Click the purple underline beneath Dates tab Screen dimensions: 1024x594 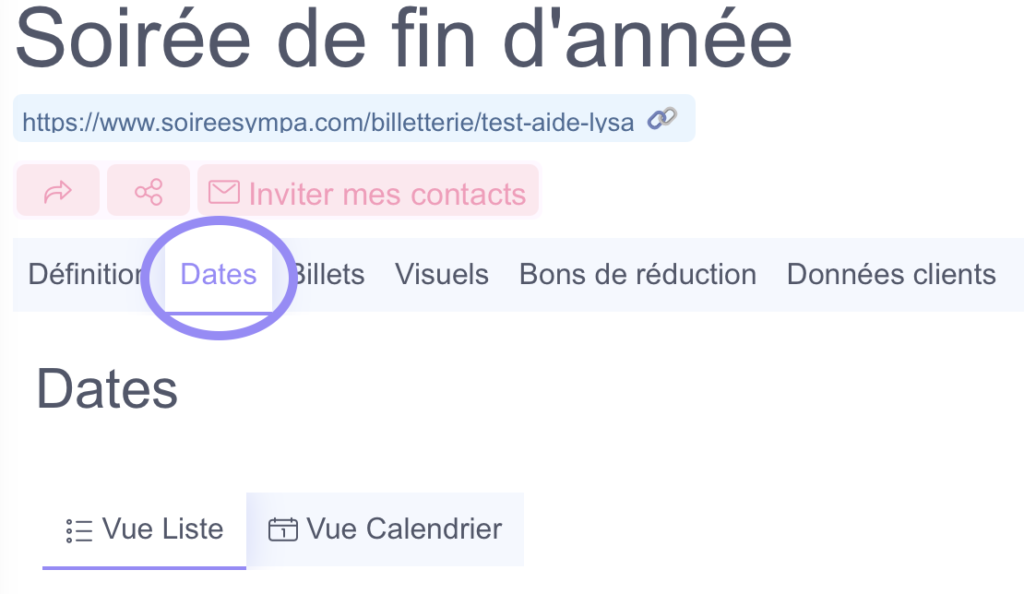[218, 311]
